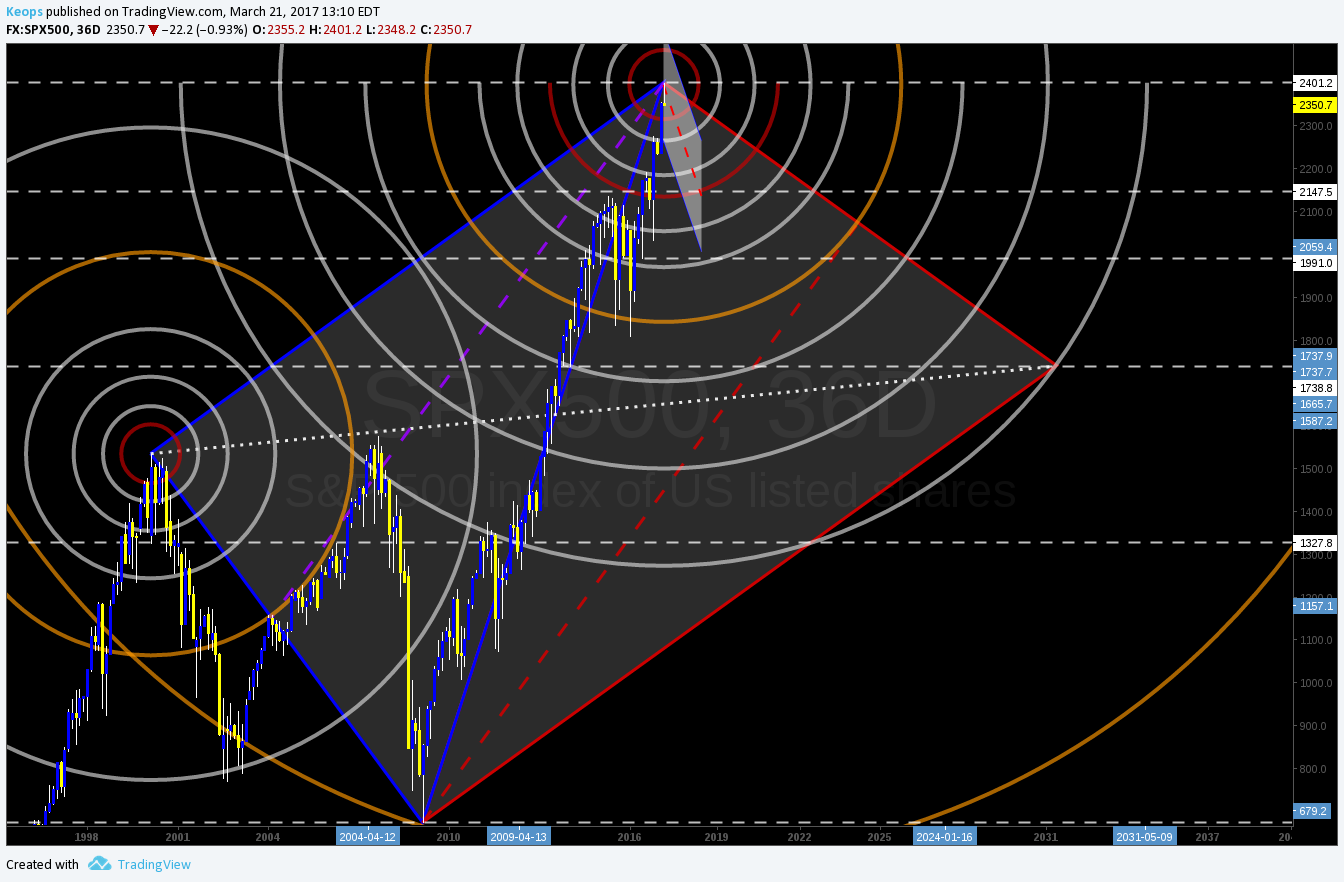Click the 1000.0 price scale tick
This screenshot has height=882, width=1344.
click(1315, 683)
